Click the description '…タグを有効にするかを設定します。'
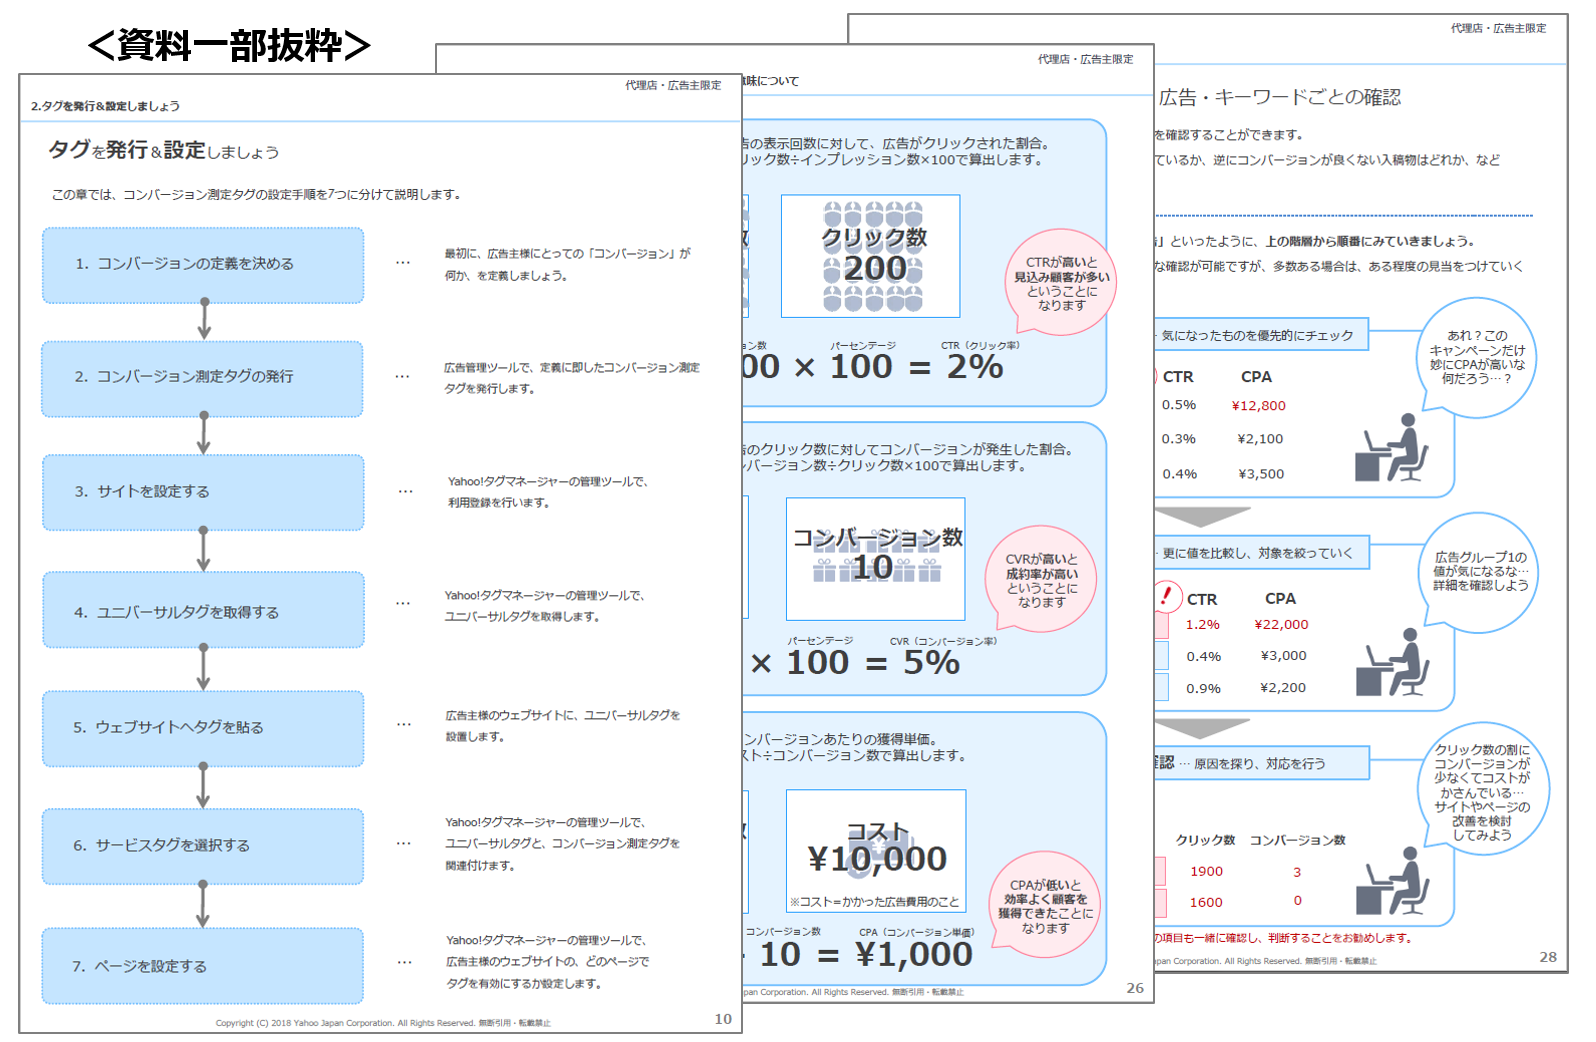This screenshot has width=1596, height=1042. [x=548, y=962]
